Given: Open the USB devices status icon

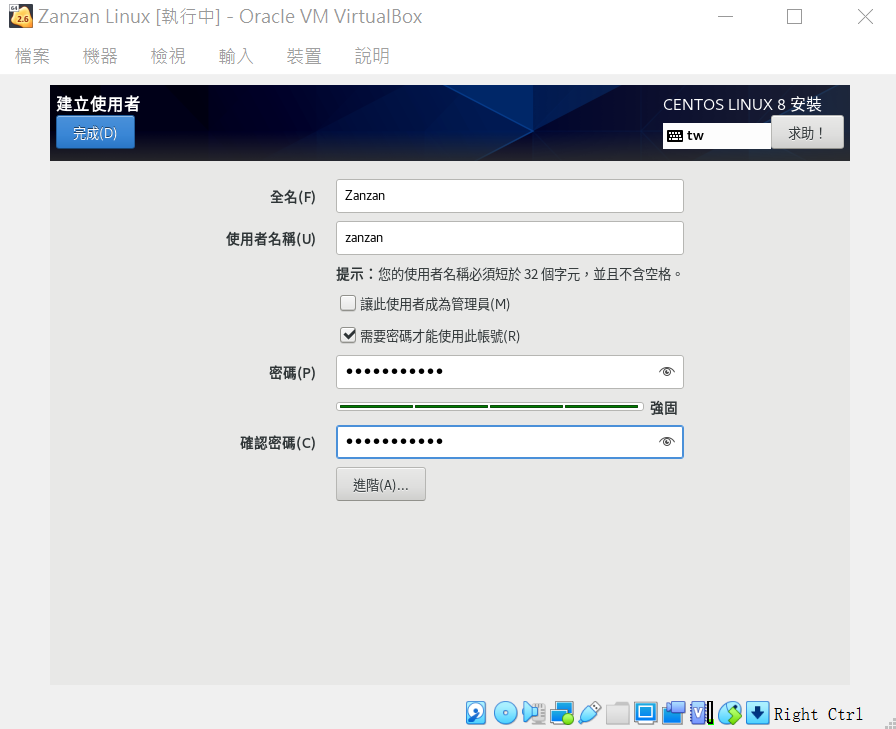Looking at the screenshot, I should click(590, 713).
